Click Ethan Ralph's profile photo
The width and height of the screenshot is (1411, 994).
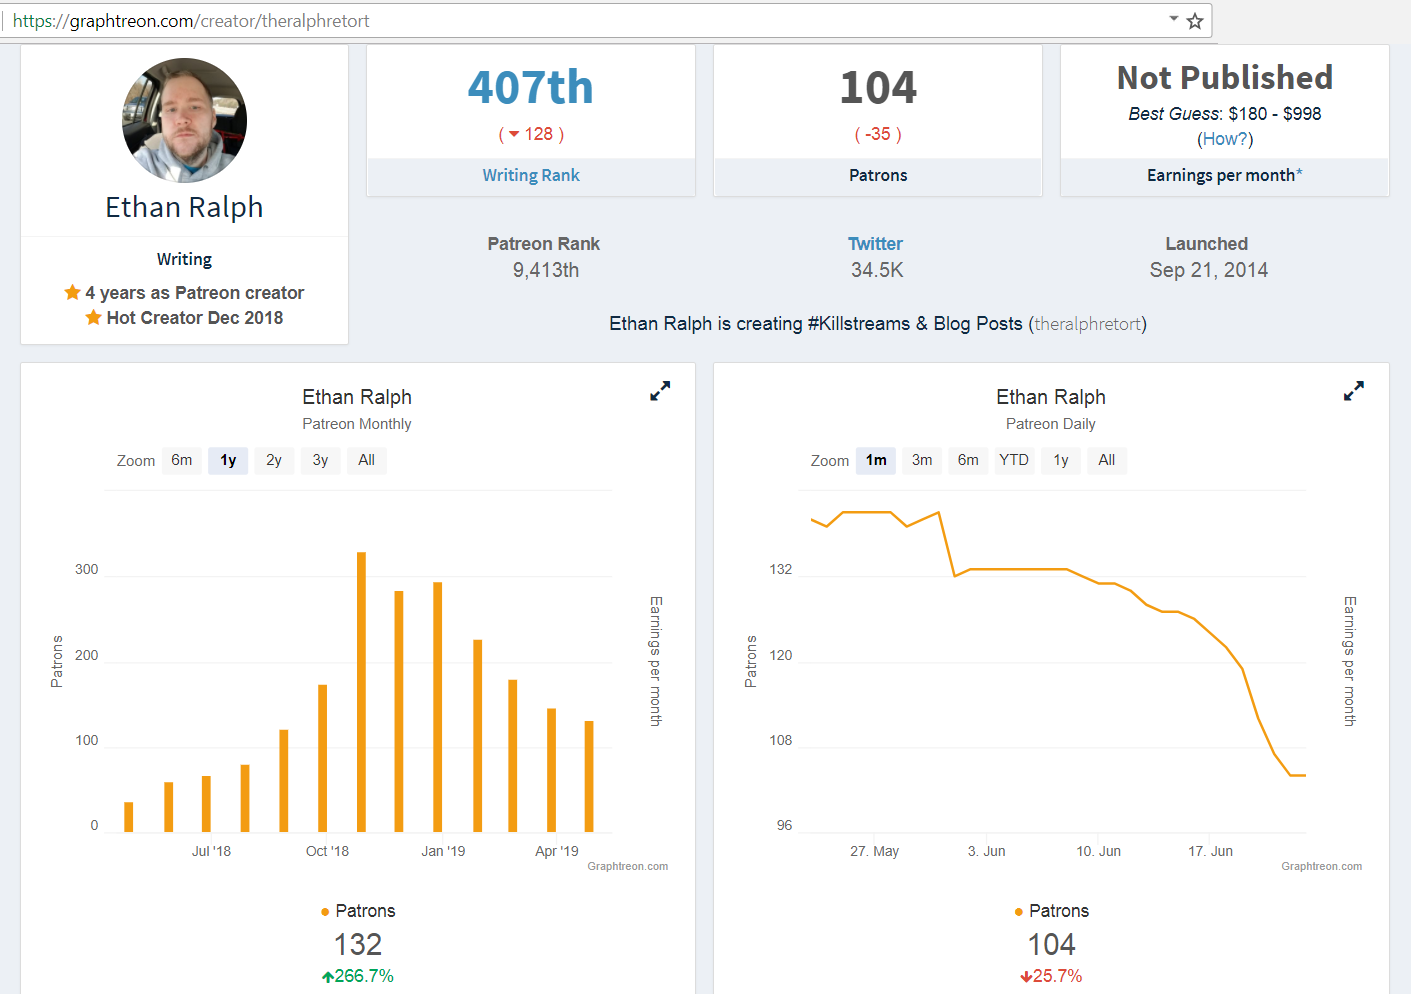tap(184, 120)
